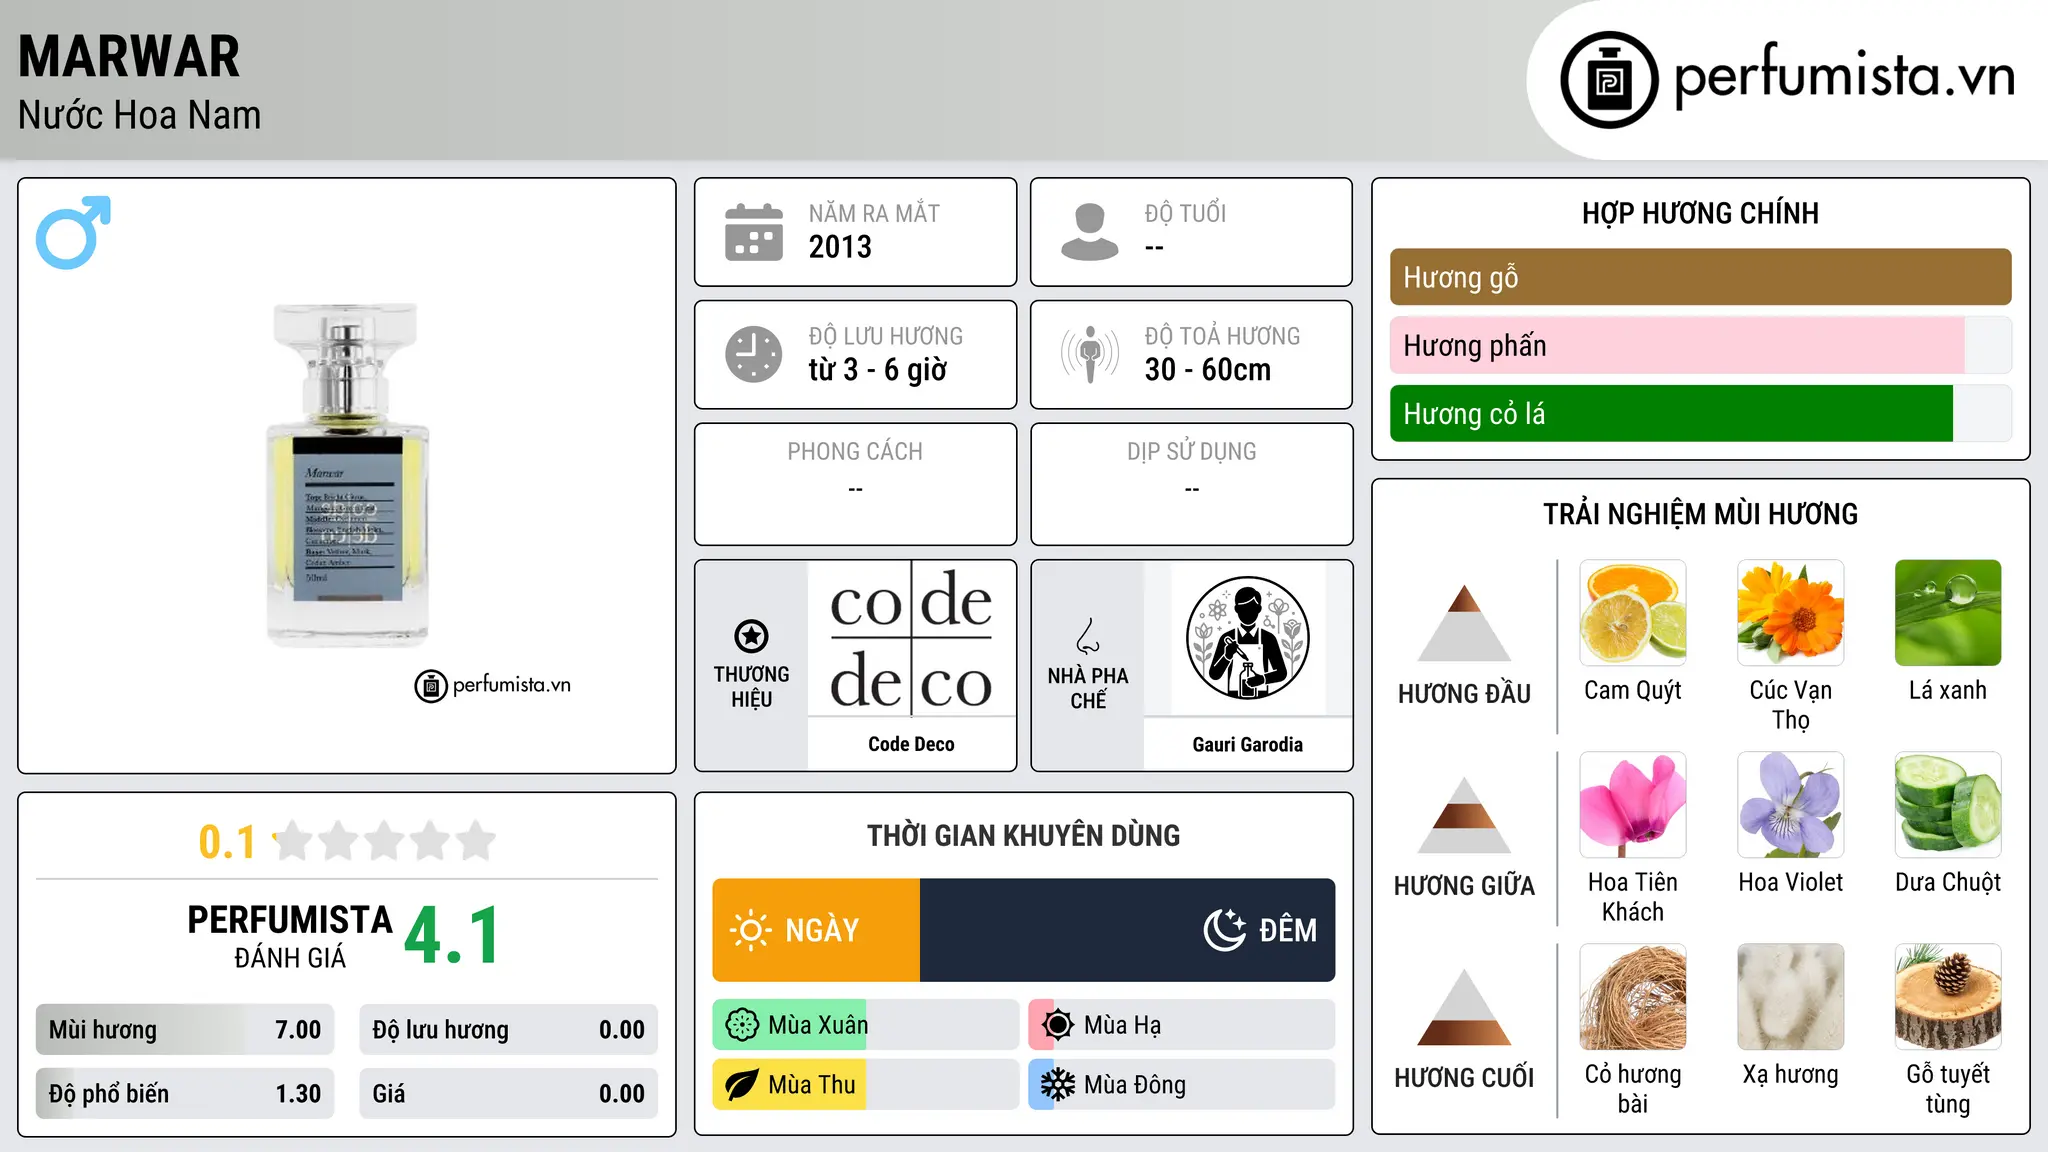Image resolution: width=2048 pixels, height=1152 pixels.
Task: Click the moon icon next to Đêm
Action: pos(1224,930)
